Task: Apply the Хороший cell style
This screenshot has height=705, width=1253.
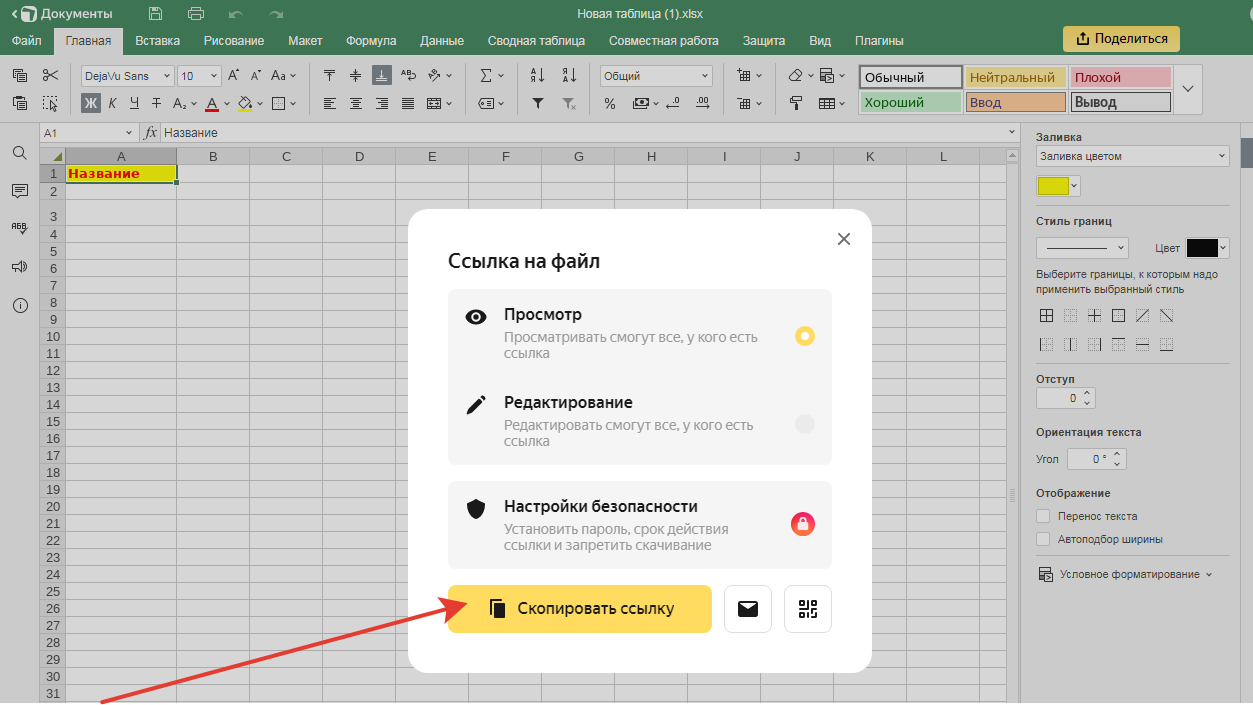Action: tap(910, 102)
